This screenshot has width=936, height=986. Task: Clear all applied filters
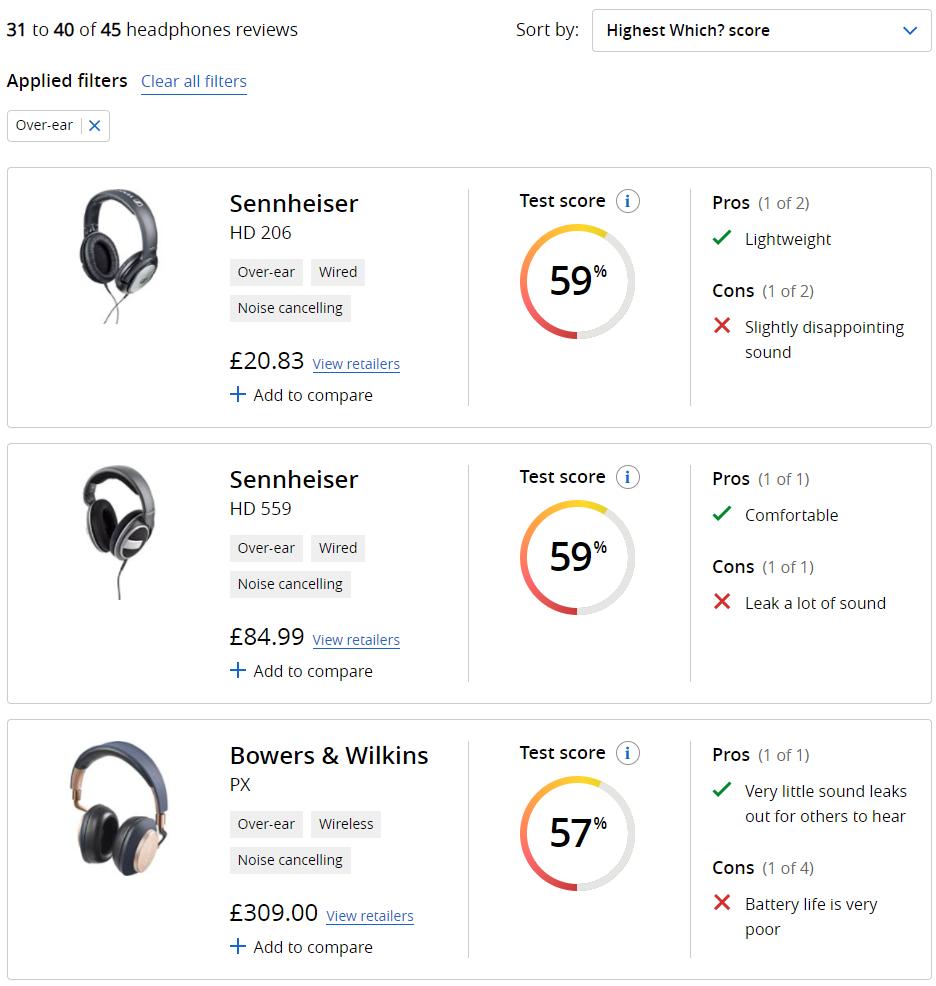[x=194, y=82]
